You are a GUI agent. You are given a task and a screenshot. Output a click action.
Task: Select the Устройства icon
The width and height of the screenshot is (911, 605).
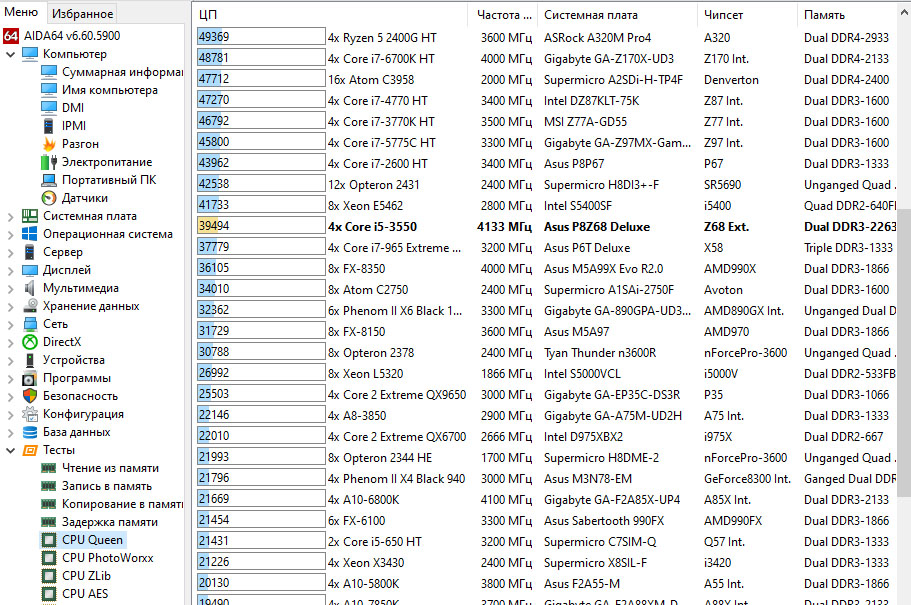tap(30, 360)
